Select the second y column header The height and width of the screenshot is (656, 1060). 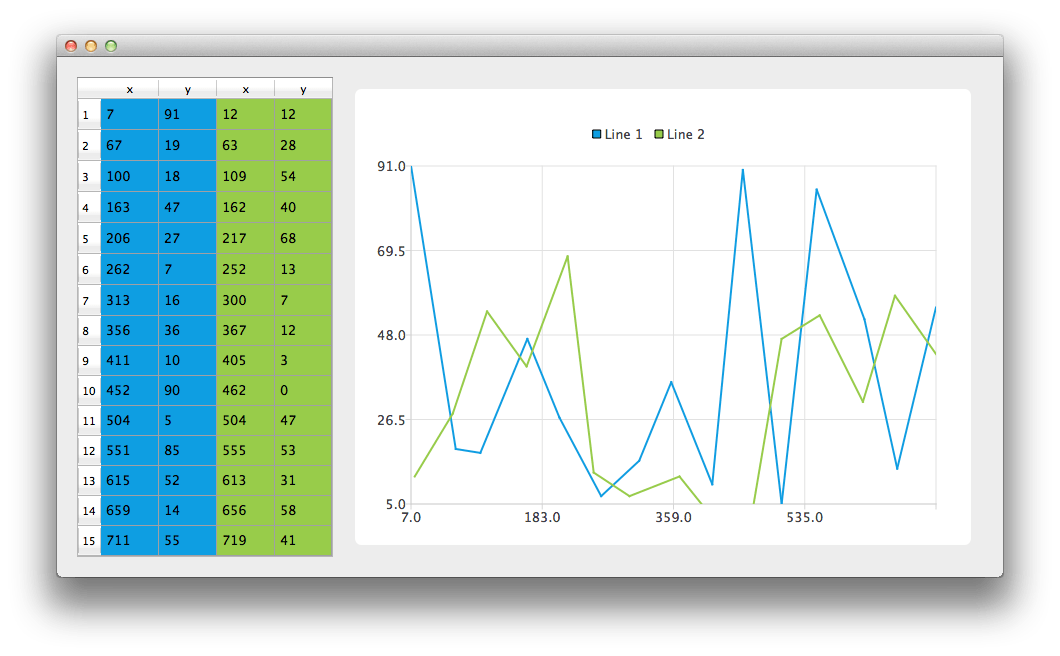click(303, 88)
